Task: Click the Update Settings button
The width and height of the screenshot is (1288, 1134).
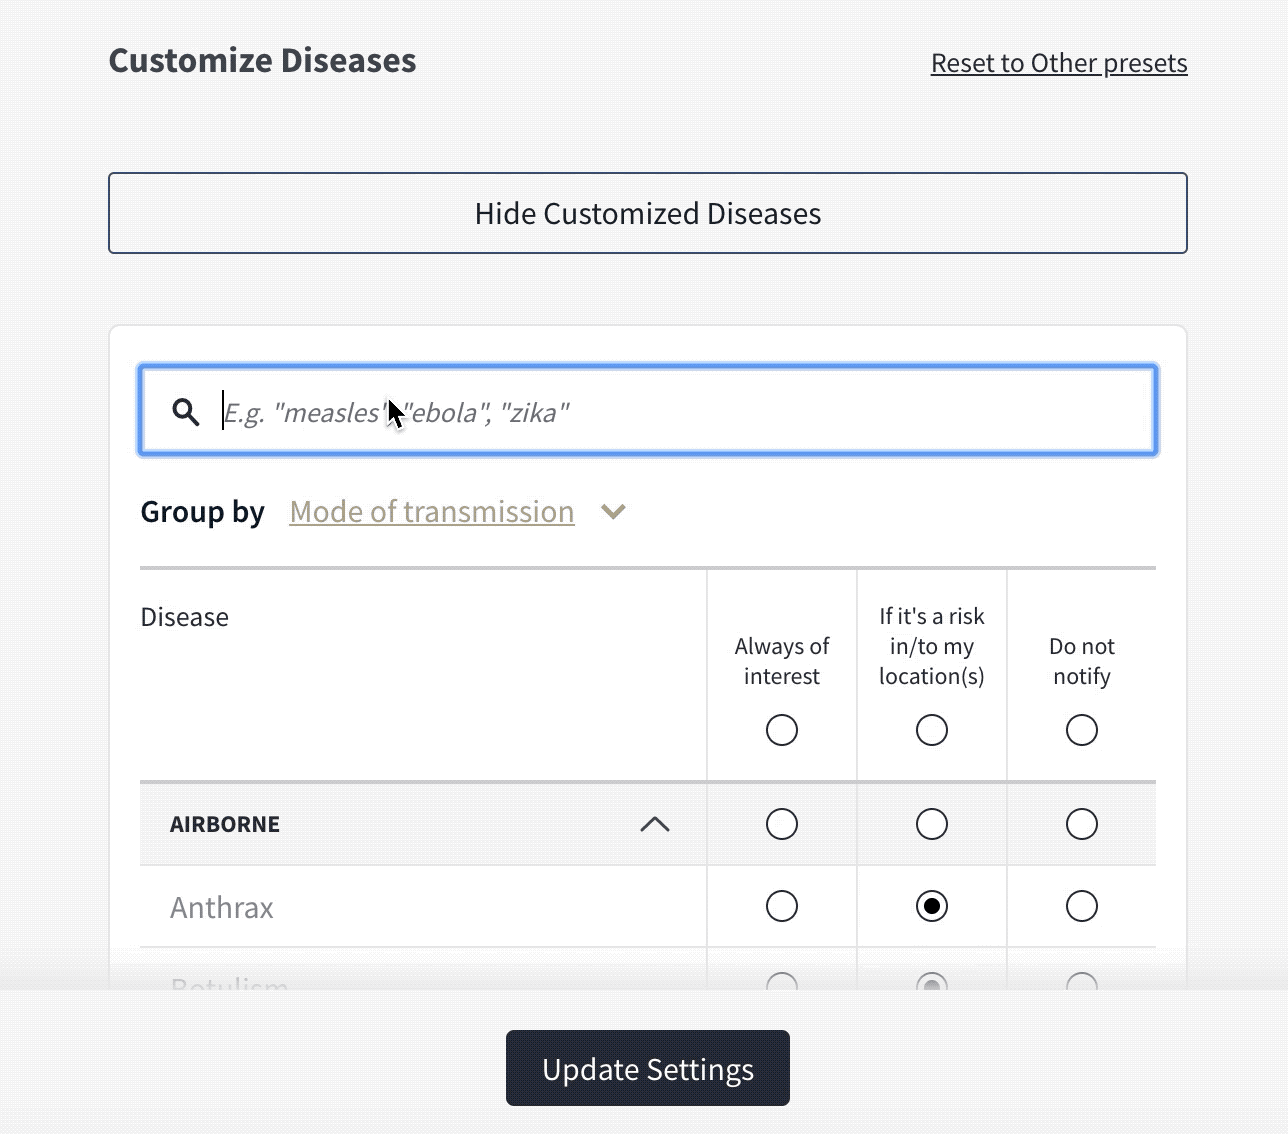Action: 648,1068
